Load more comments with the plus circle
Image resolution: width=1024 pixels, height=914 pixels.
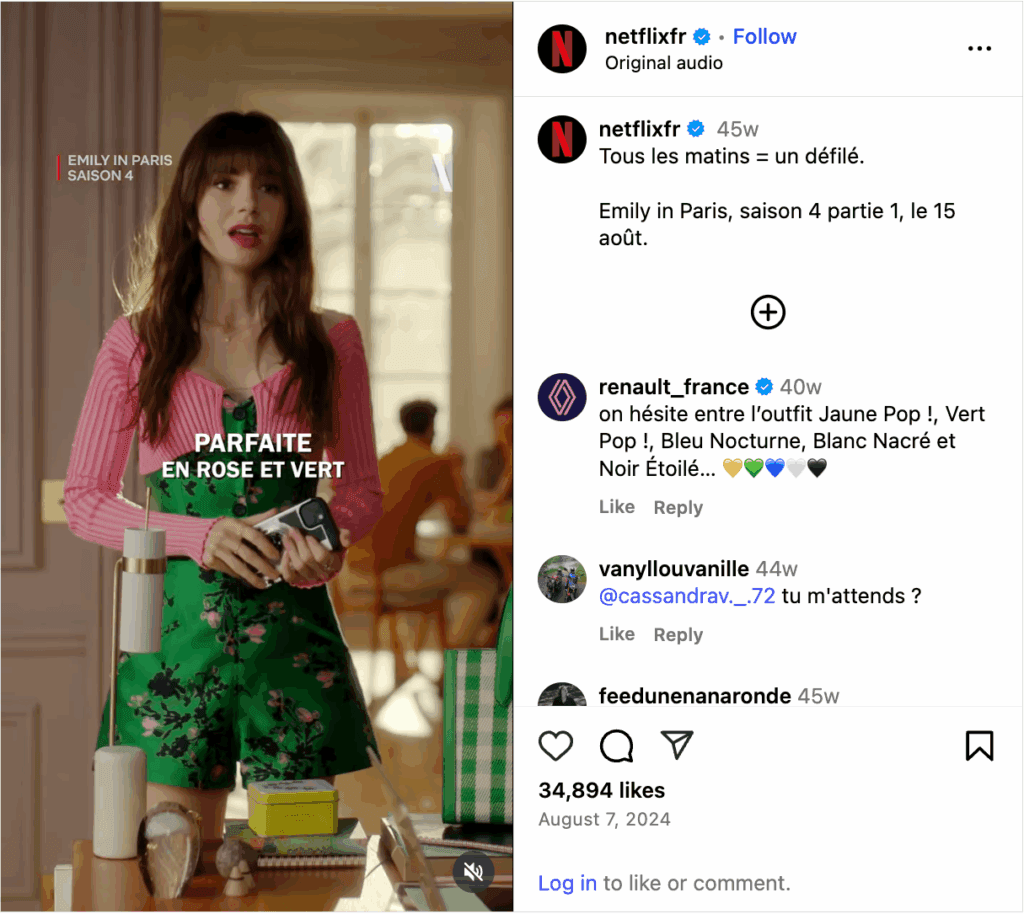tap(767, 312)
